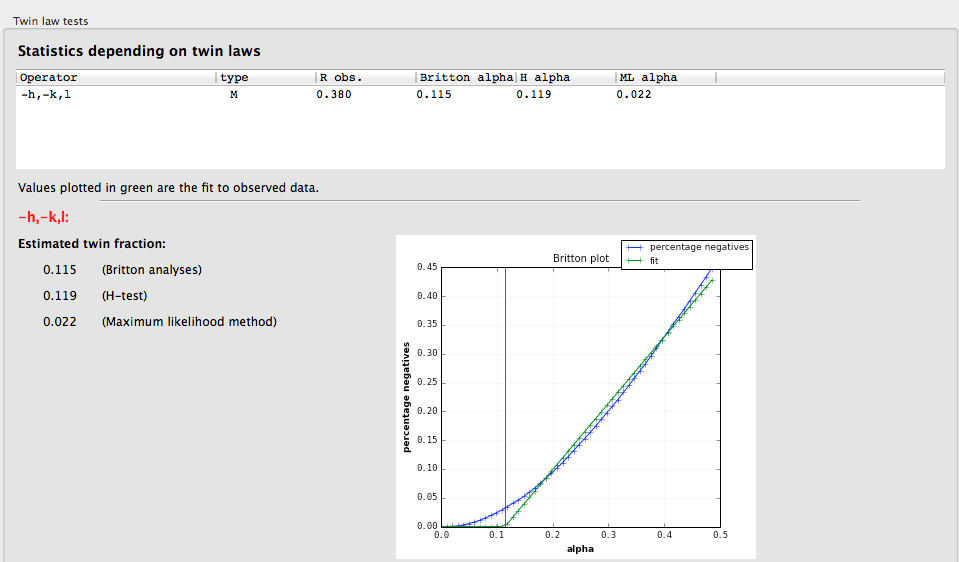
Task: Click the green fit legend entry
Action: [654, 261]
